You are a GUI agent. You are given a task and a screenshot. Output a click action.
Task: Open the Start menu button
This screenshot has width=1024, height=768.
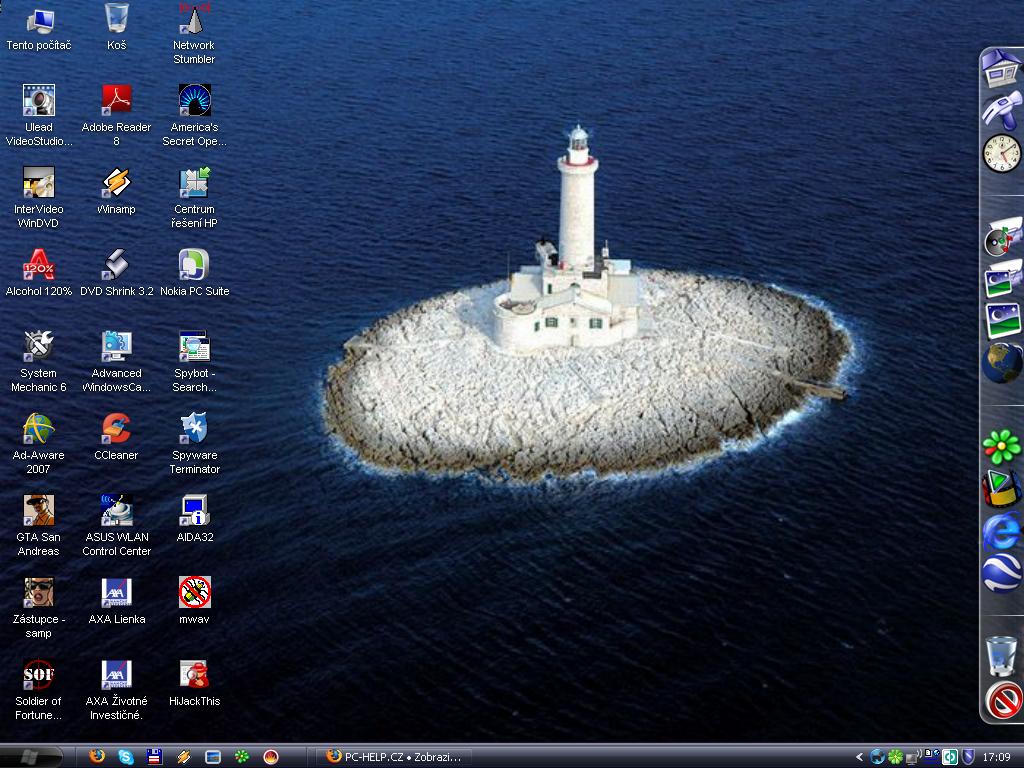[x=30, y=757]
